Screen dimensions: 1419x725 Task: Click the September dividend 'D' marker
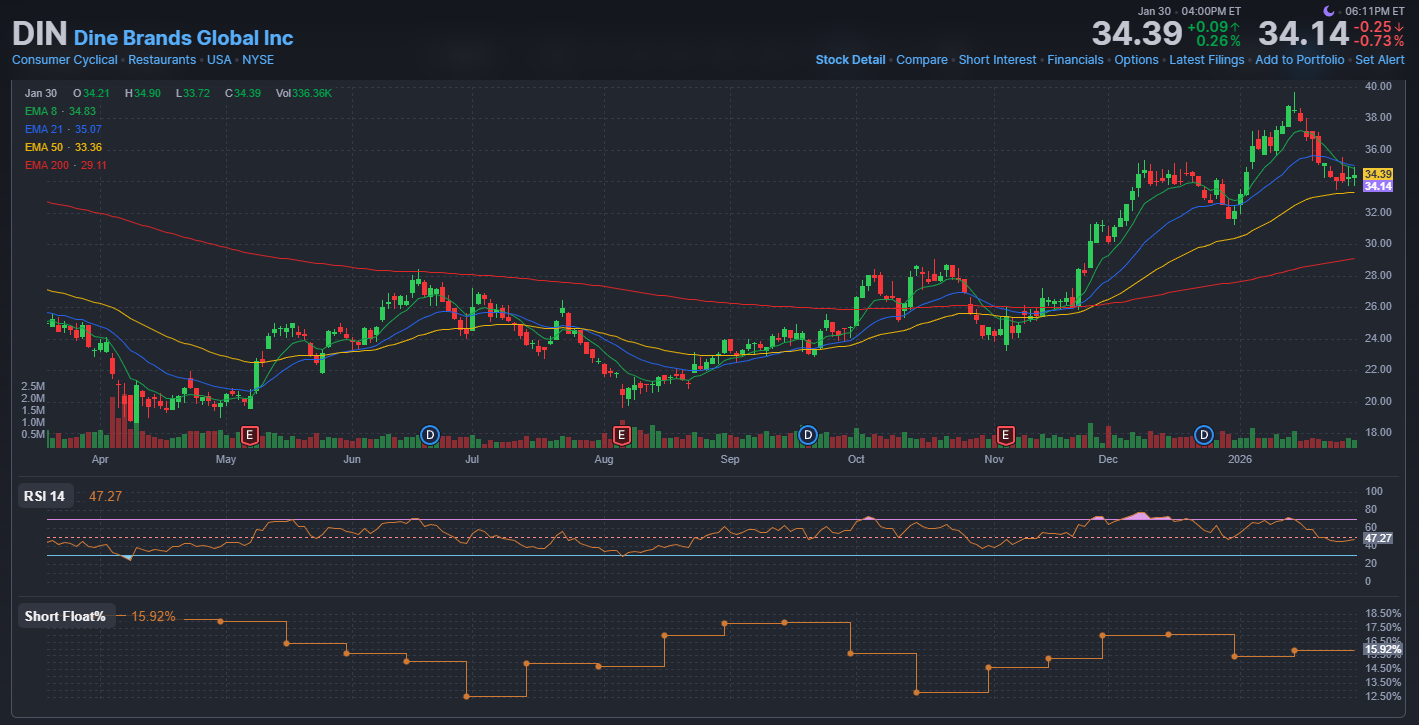(x=808, y=434)
